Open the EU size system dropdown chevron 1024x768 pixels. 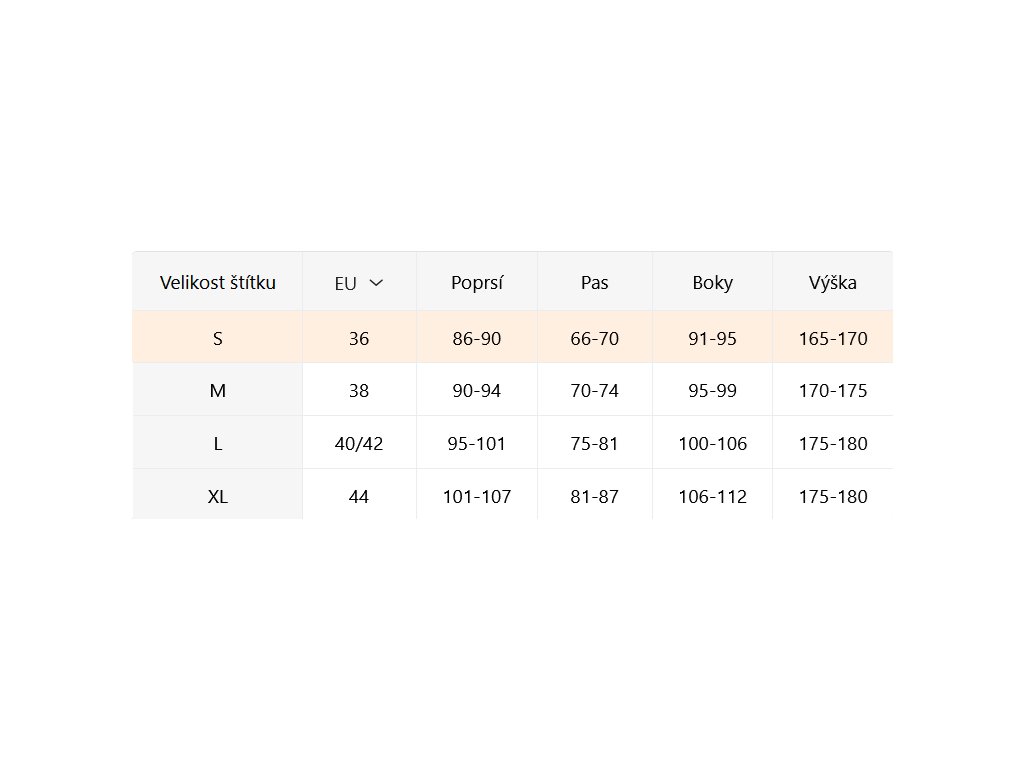click(376, 283)
